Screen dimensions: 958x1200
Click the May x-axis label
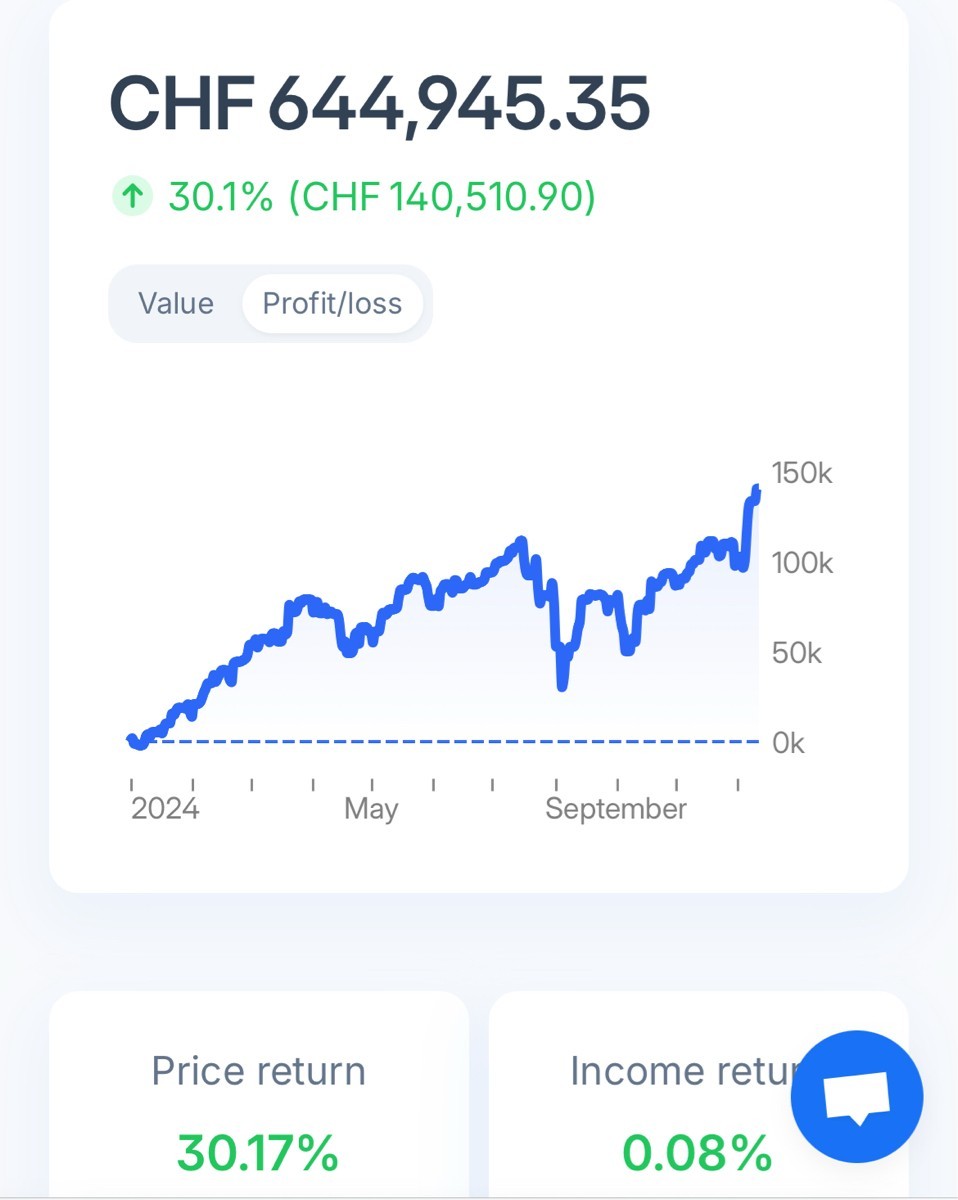[x=371, y=808]
